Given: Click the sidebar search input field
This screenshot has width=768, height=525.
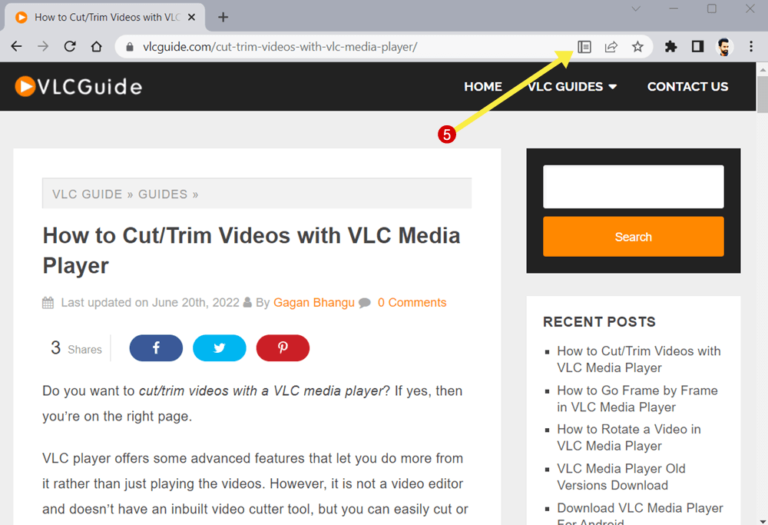Looking at the screenshot, I should (633, 187).
